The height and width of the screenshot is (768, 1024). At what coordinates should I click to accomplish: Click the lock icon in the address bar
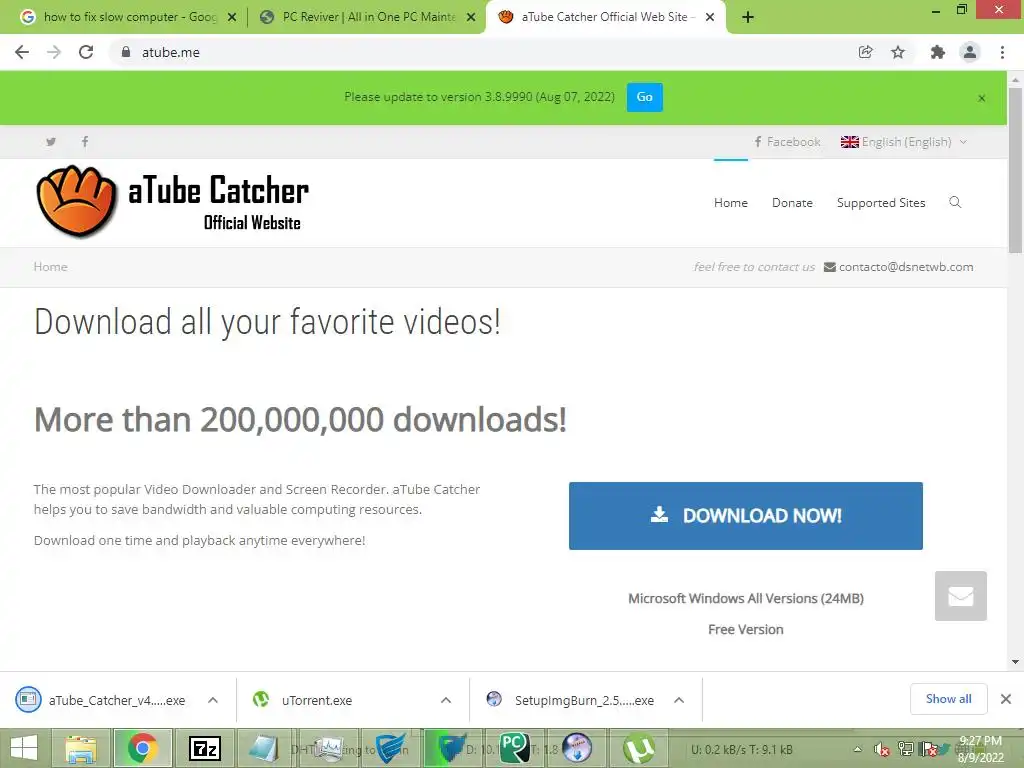point(126,52)
